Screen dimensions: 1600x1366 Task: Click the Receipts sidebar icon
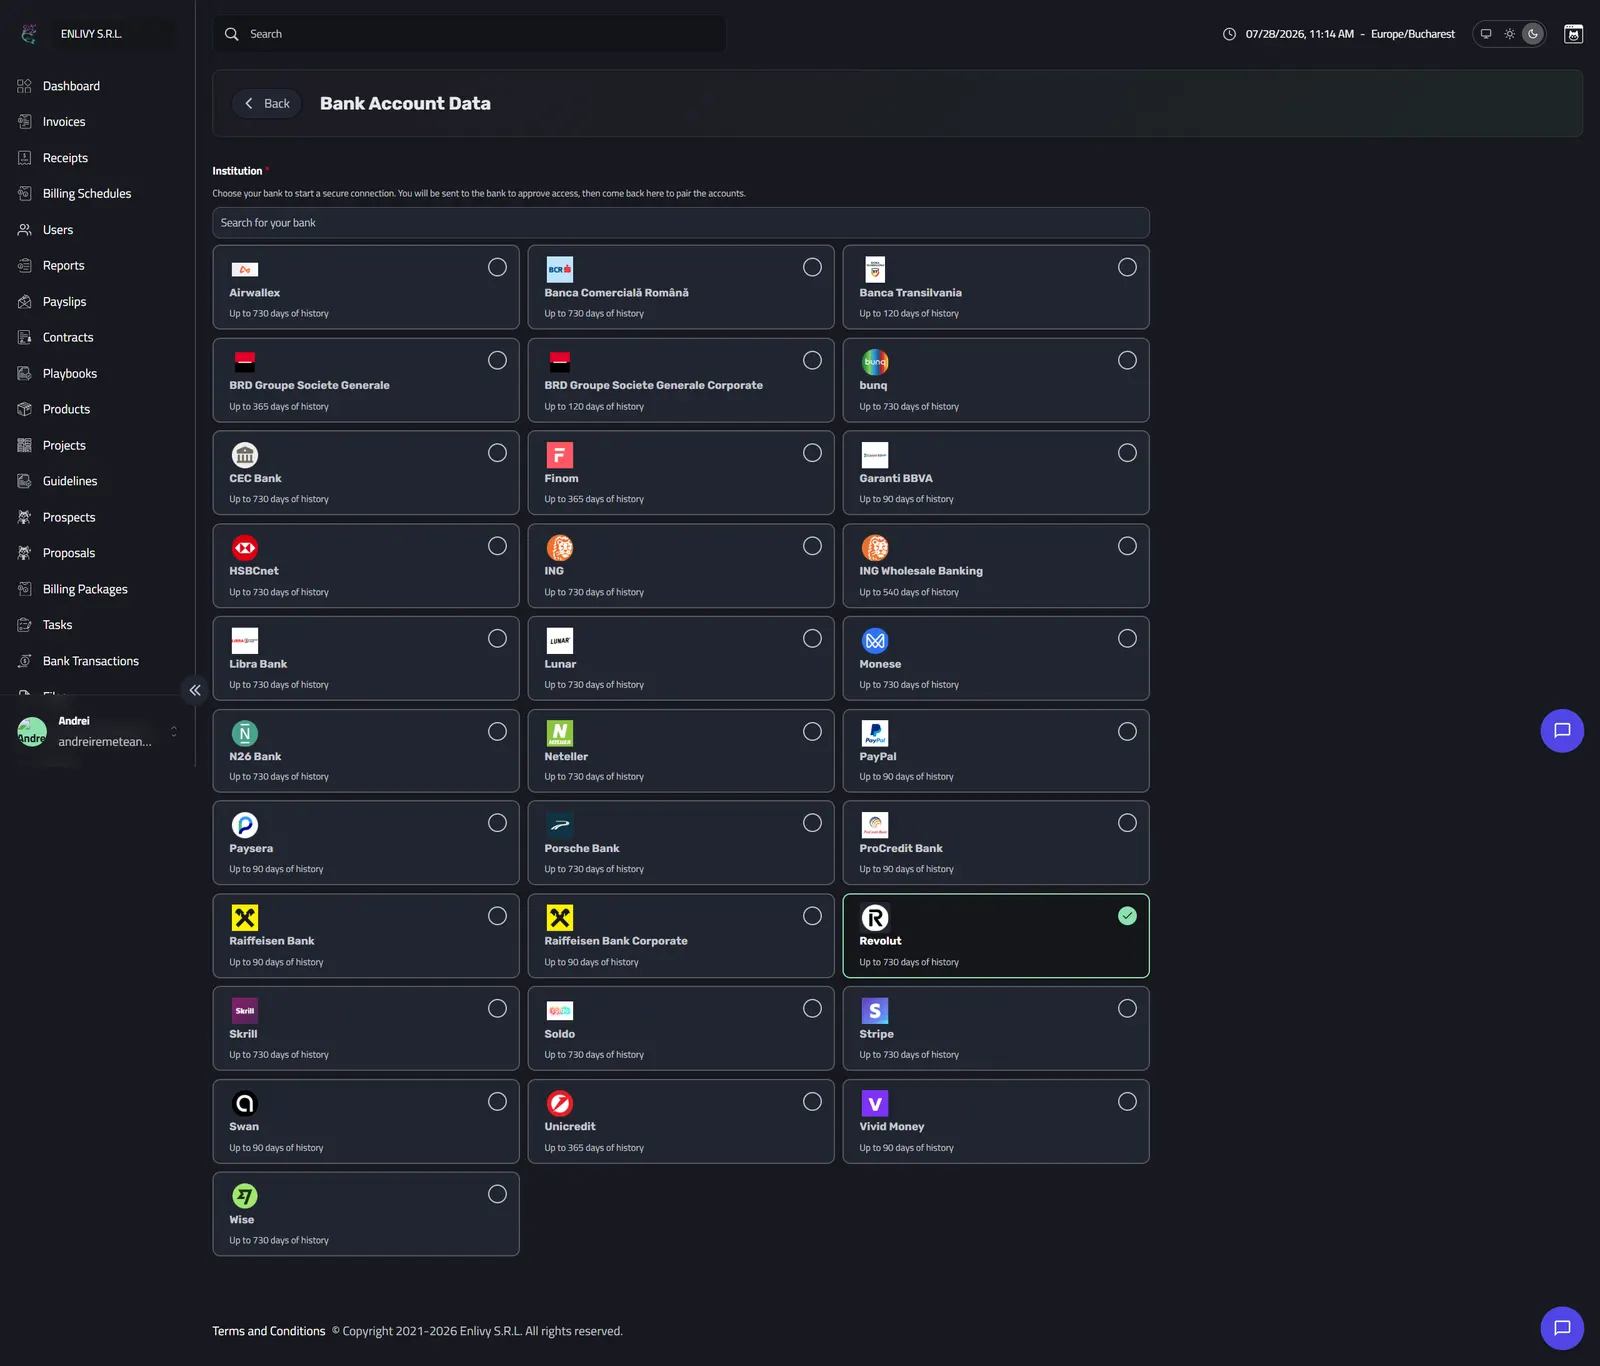[x=25, y=158]
